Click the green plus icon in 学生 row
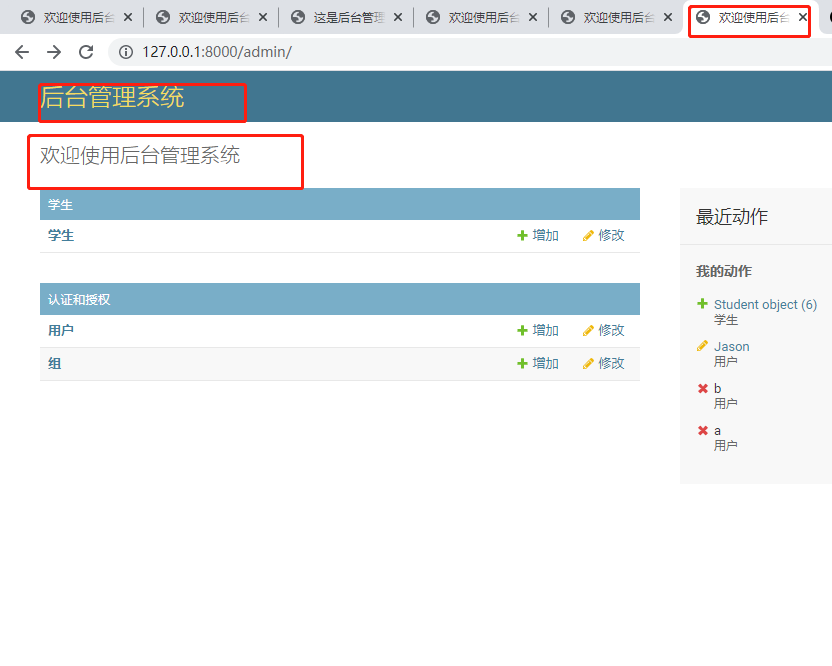Viewport: 832px width, 666px height. (x=522, y=235)
